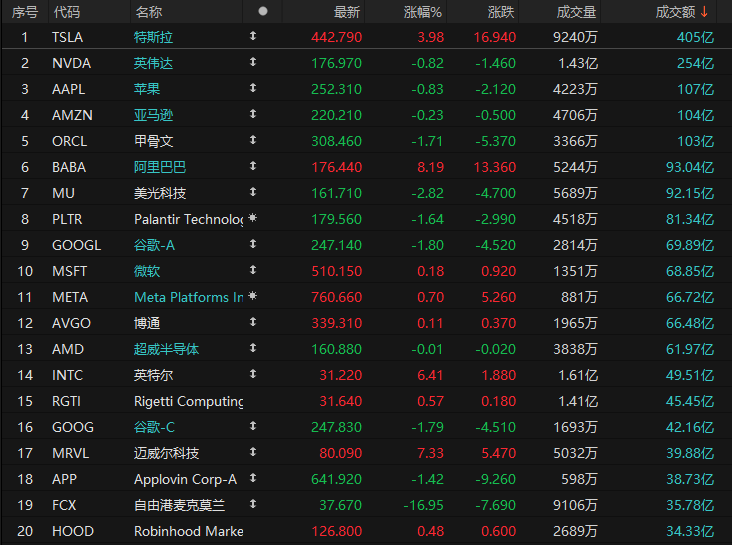Click the orange sort arrow beside 成交额

point(704,12)
